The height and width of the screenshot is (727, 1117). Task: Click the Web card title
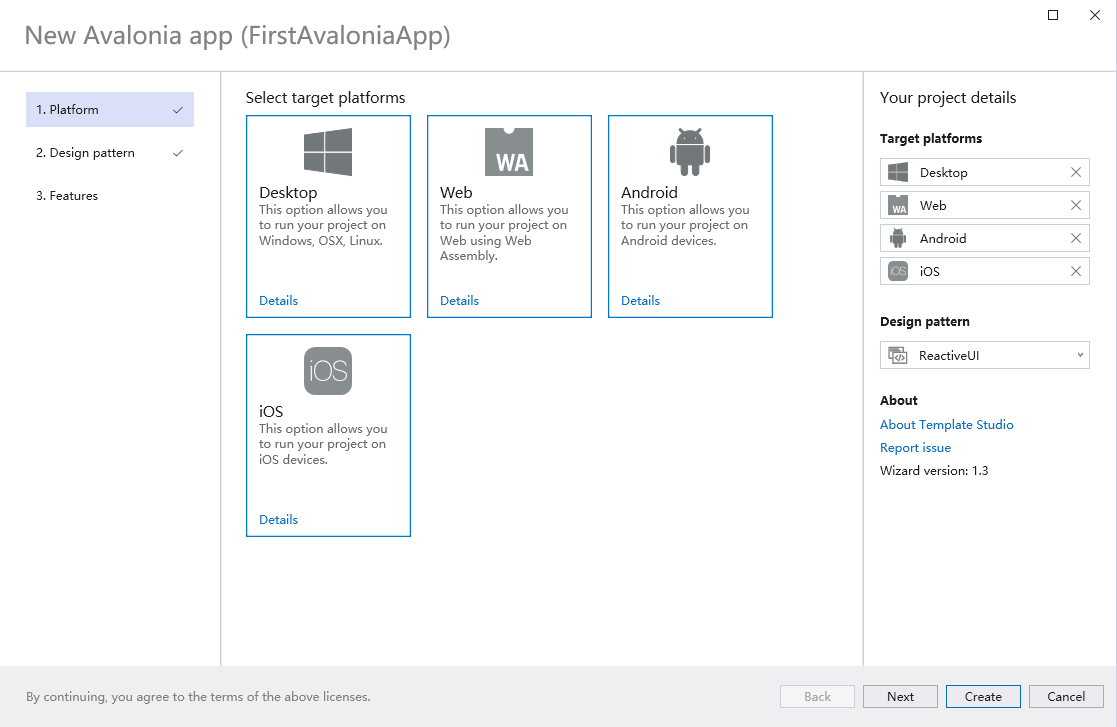click(x=456, y=192)
